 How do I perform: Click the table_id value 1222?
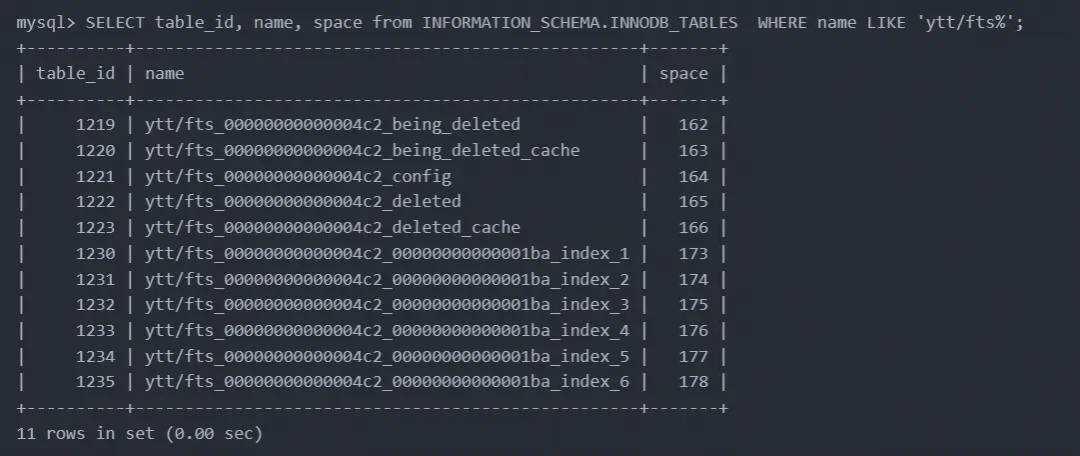[x=96, y=202]
